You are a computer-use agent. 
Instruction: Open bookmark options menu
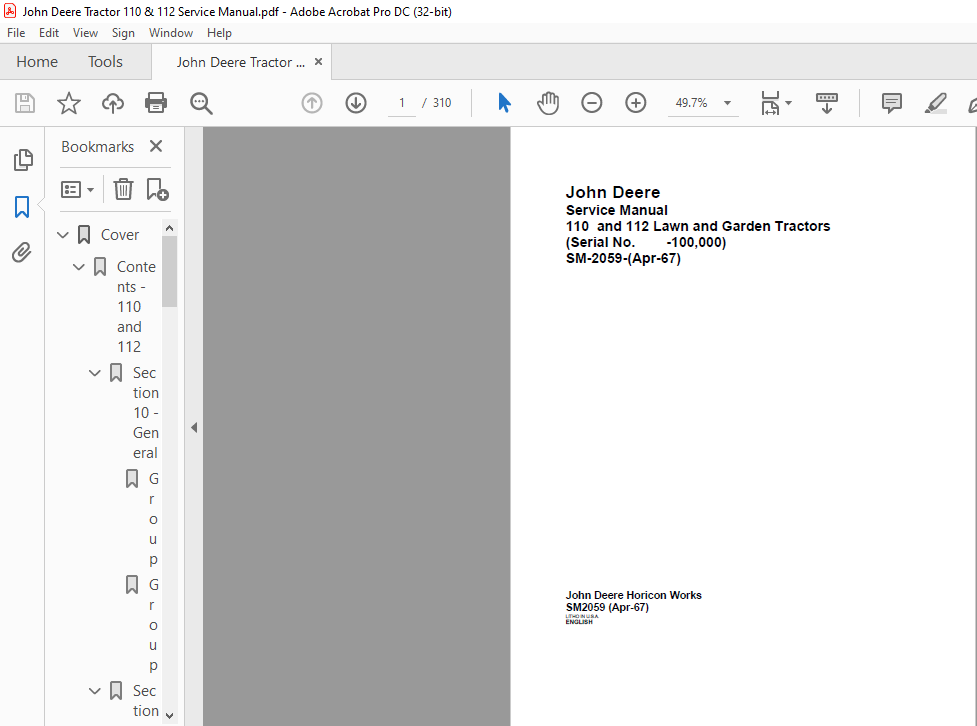pyautogui.click(x=77, y=189)
